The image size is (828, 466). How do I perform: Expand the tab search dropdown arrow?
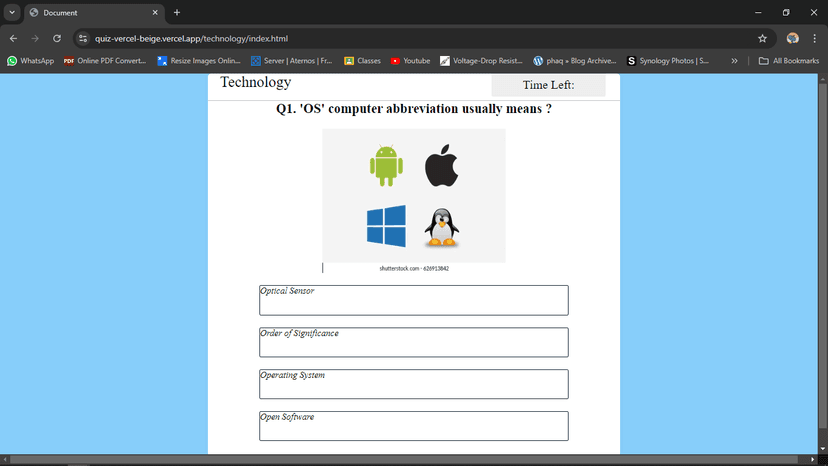pyautogui.click(x=12, y=12)
